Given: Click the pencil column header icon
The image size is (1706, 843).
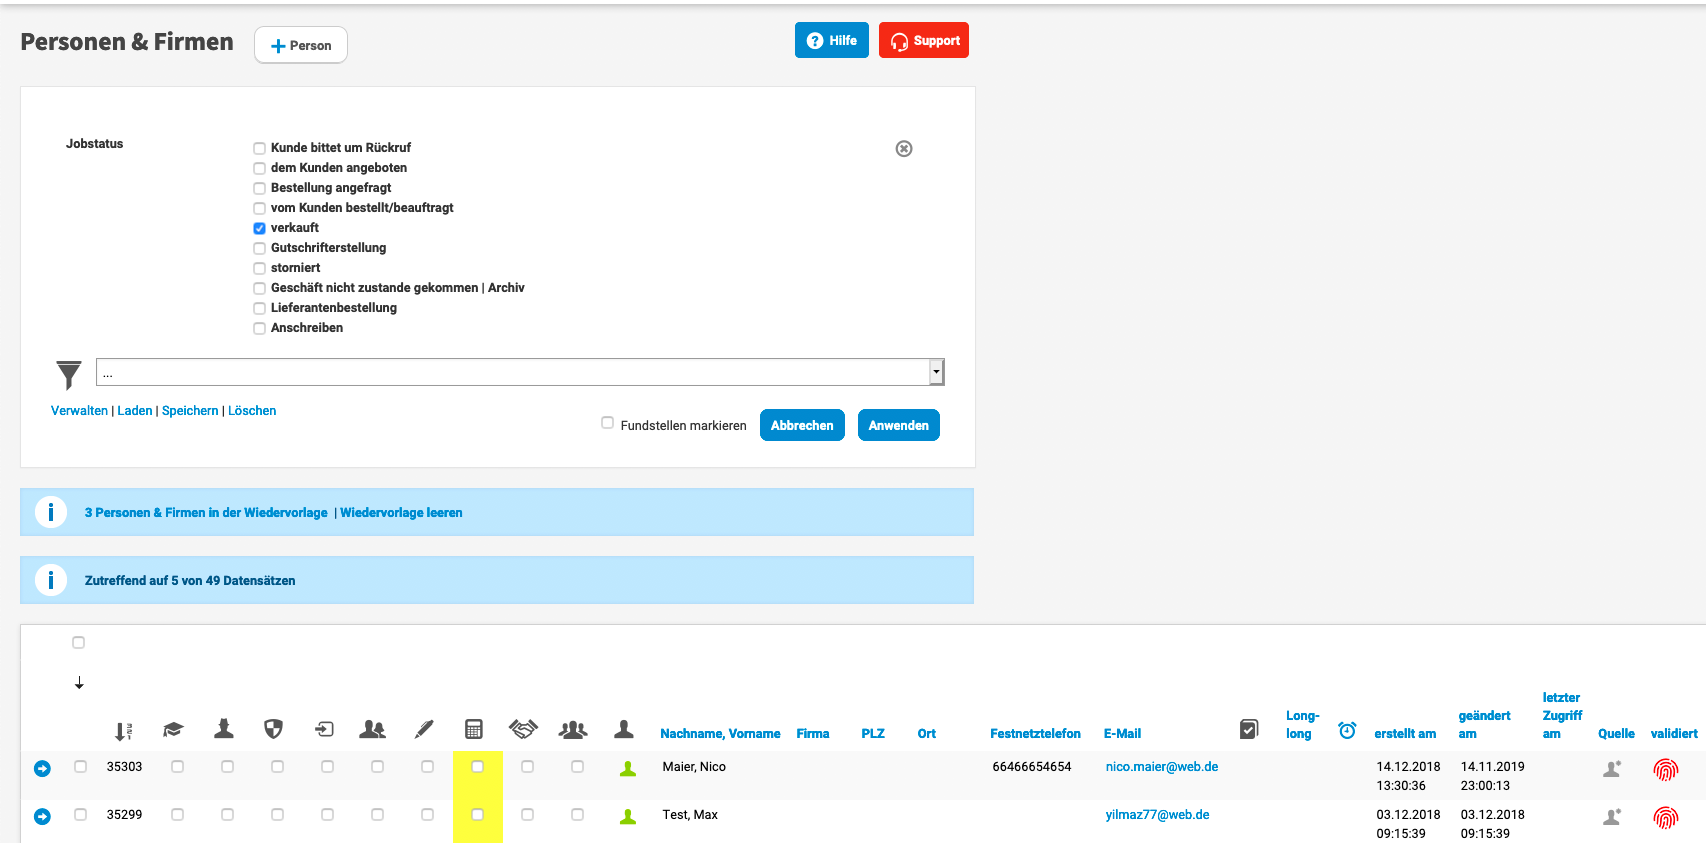Looking at the screenshot, I should coord(424,730).
